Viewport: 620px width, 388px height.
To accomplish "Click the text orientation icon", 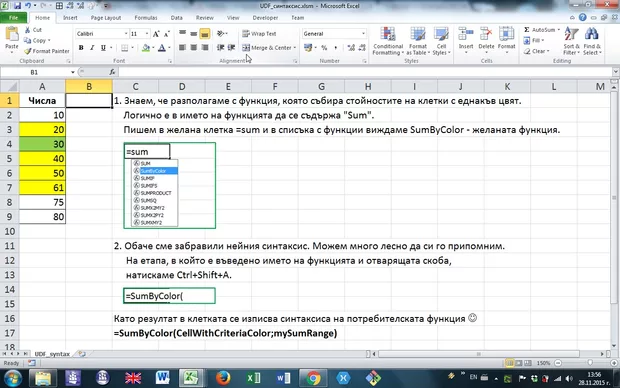I will tap(221, 34).
